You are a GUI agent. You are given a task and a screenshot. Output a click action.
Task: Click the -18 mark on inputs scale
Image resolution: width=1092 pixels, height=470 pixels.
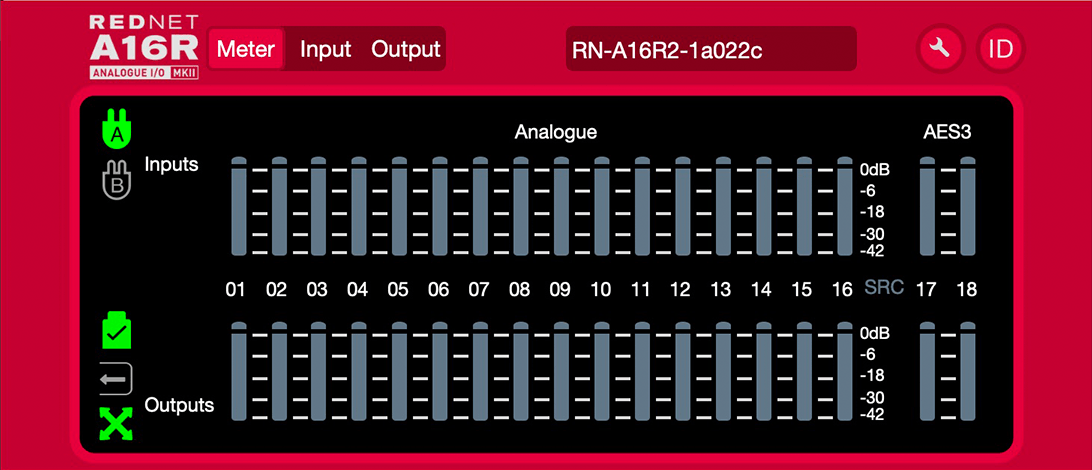point(871,212)
